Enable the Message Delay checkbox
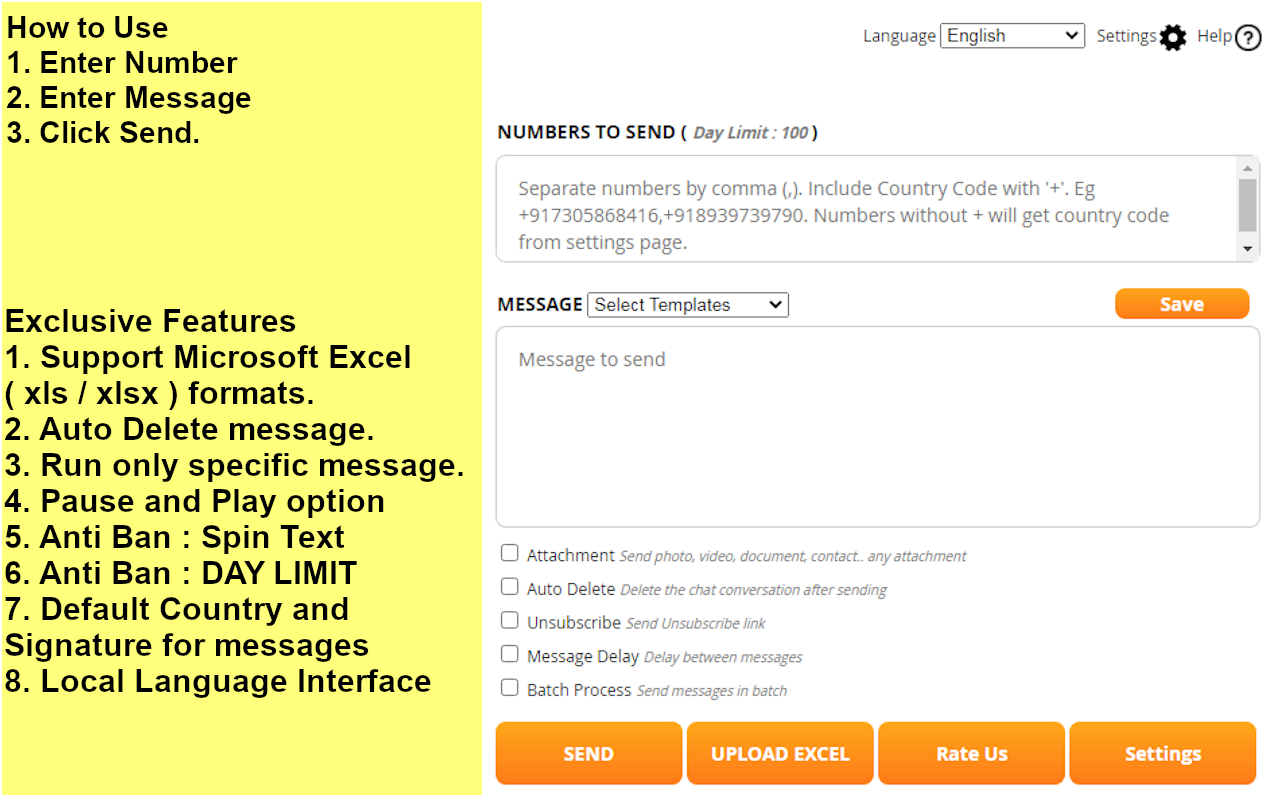Viewport: 1280px width, 800px height. point(510,654)
